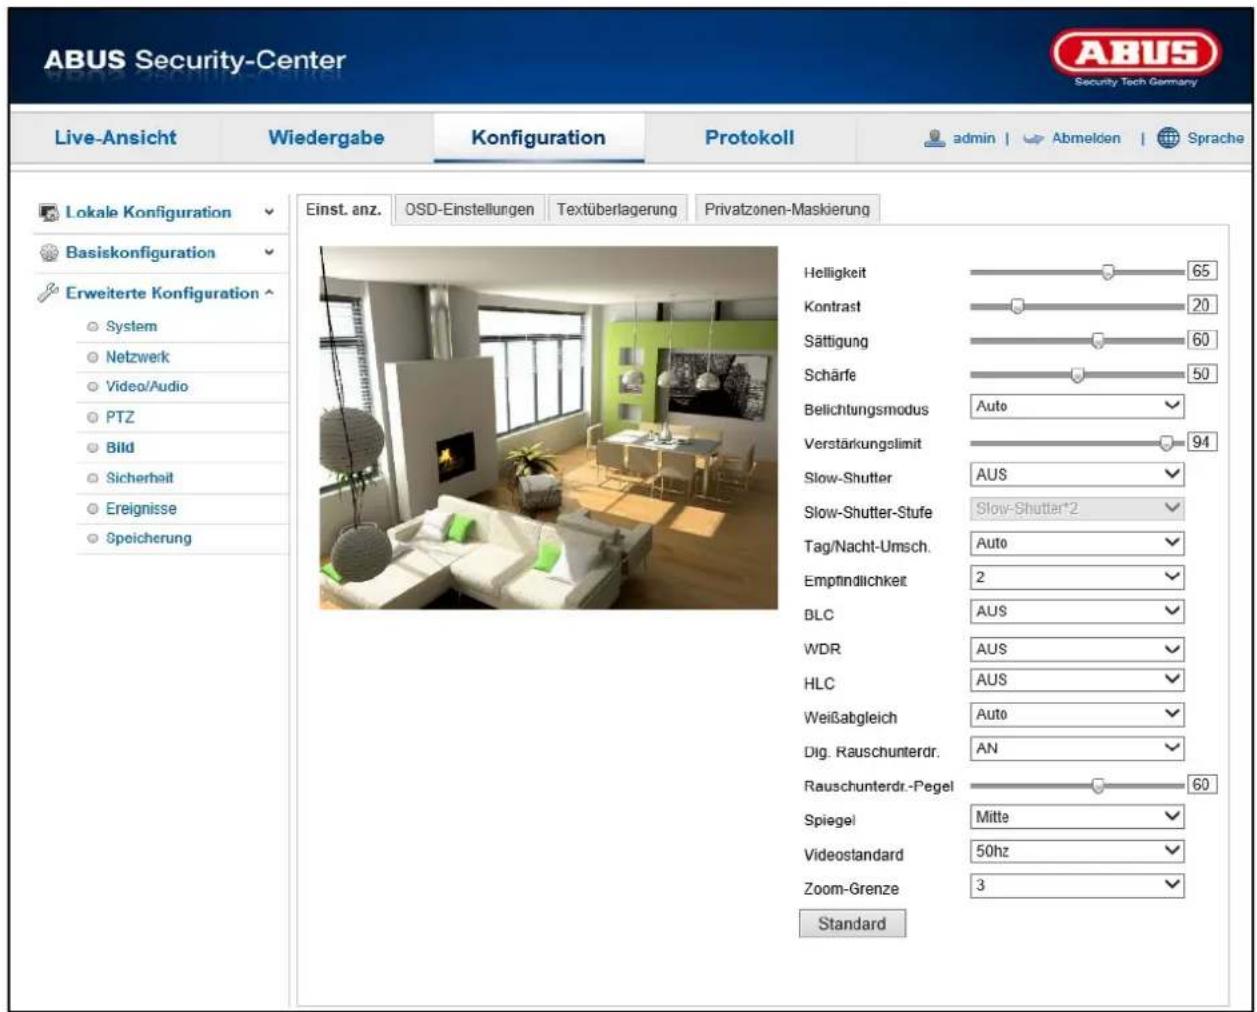The width and height of the screenshot is (1257, 1012).
Task: Open the Video/Audio menu entry
Action: tap(147, 387)
